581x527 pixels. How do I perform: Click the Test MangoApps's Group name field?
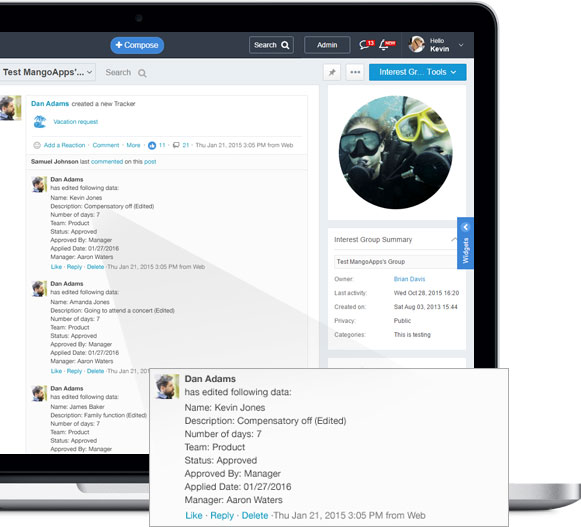395,262
